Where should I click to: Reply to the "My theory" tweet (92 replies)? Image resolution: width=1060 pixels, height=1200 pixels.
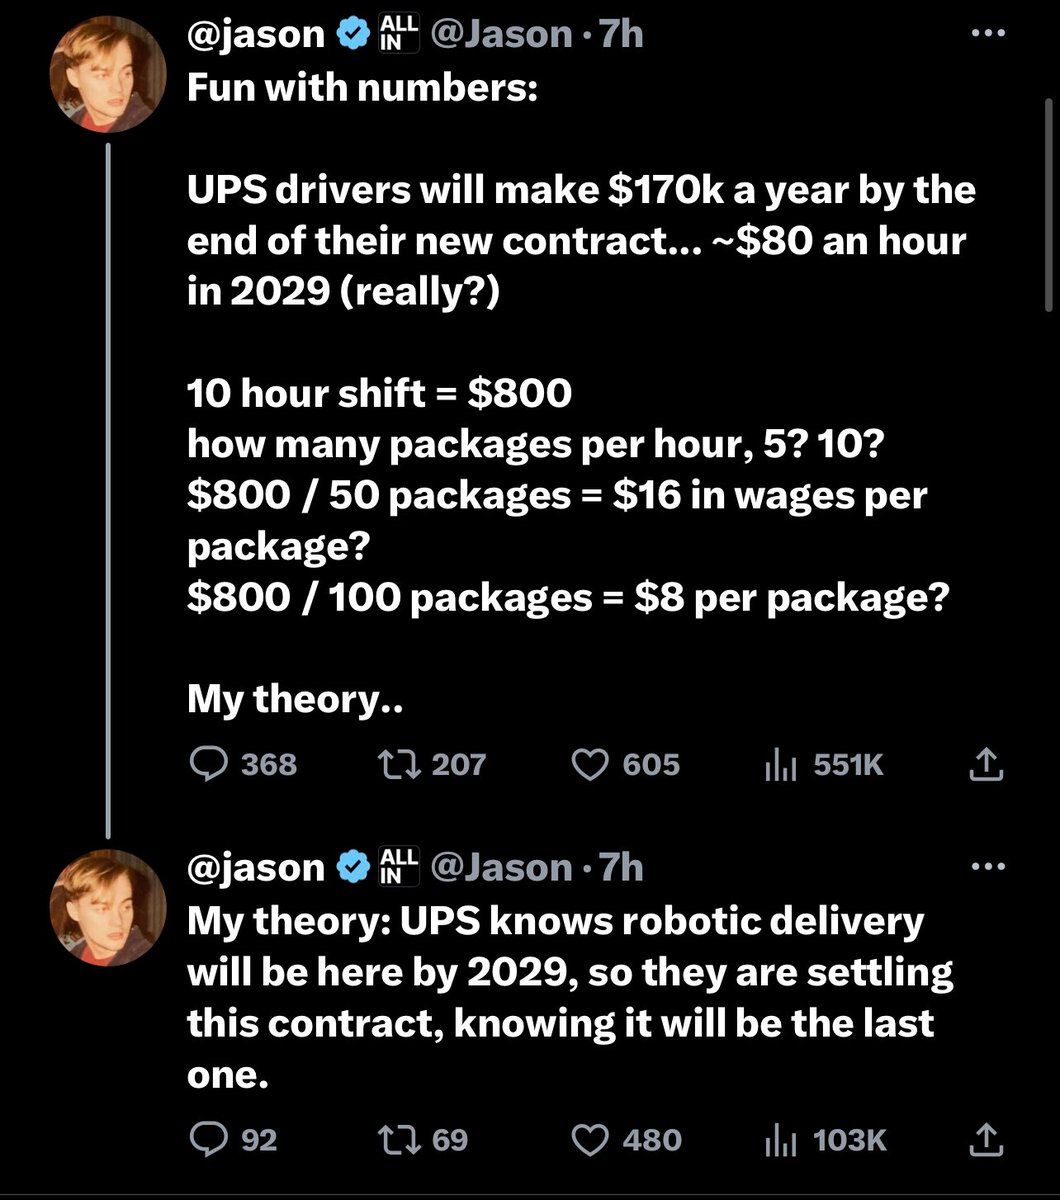click(207, 1139)
